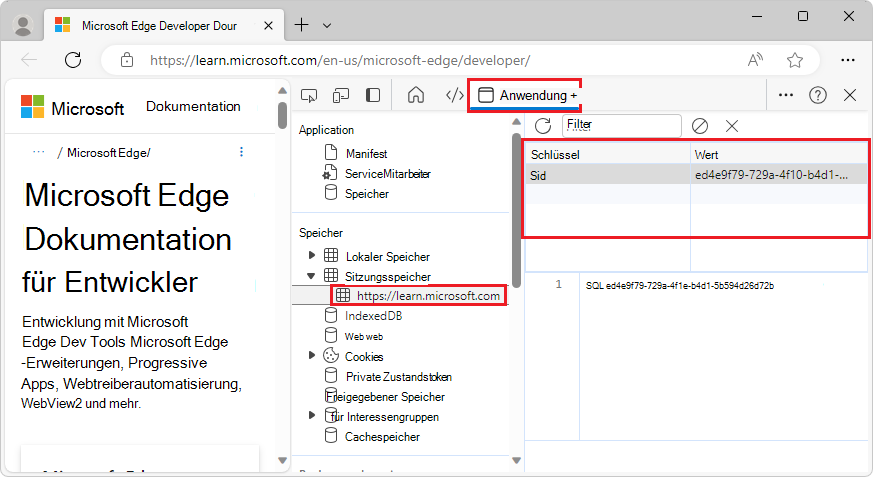
Task: Open the Web web item
Action: (x=364, y=336)
